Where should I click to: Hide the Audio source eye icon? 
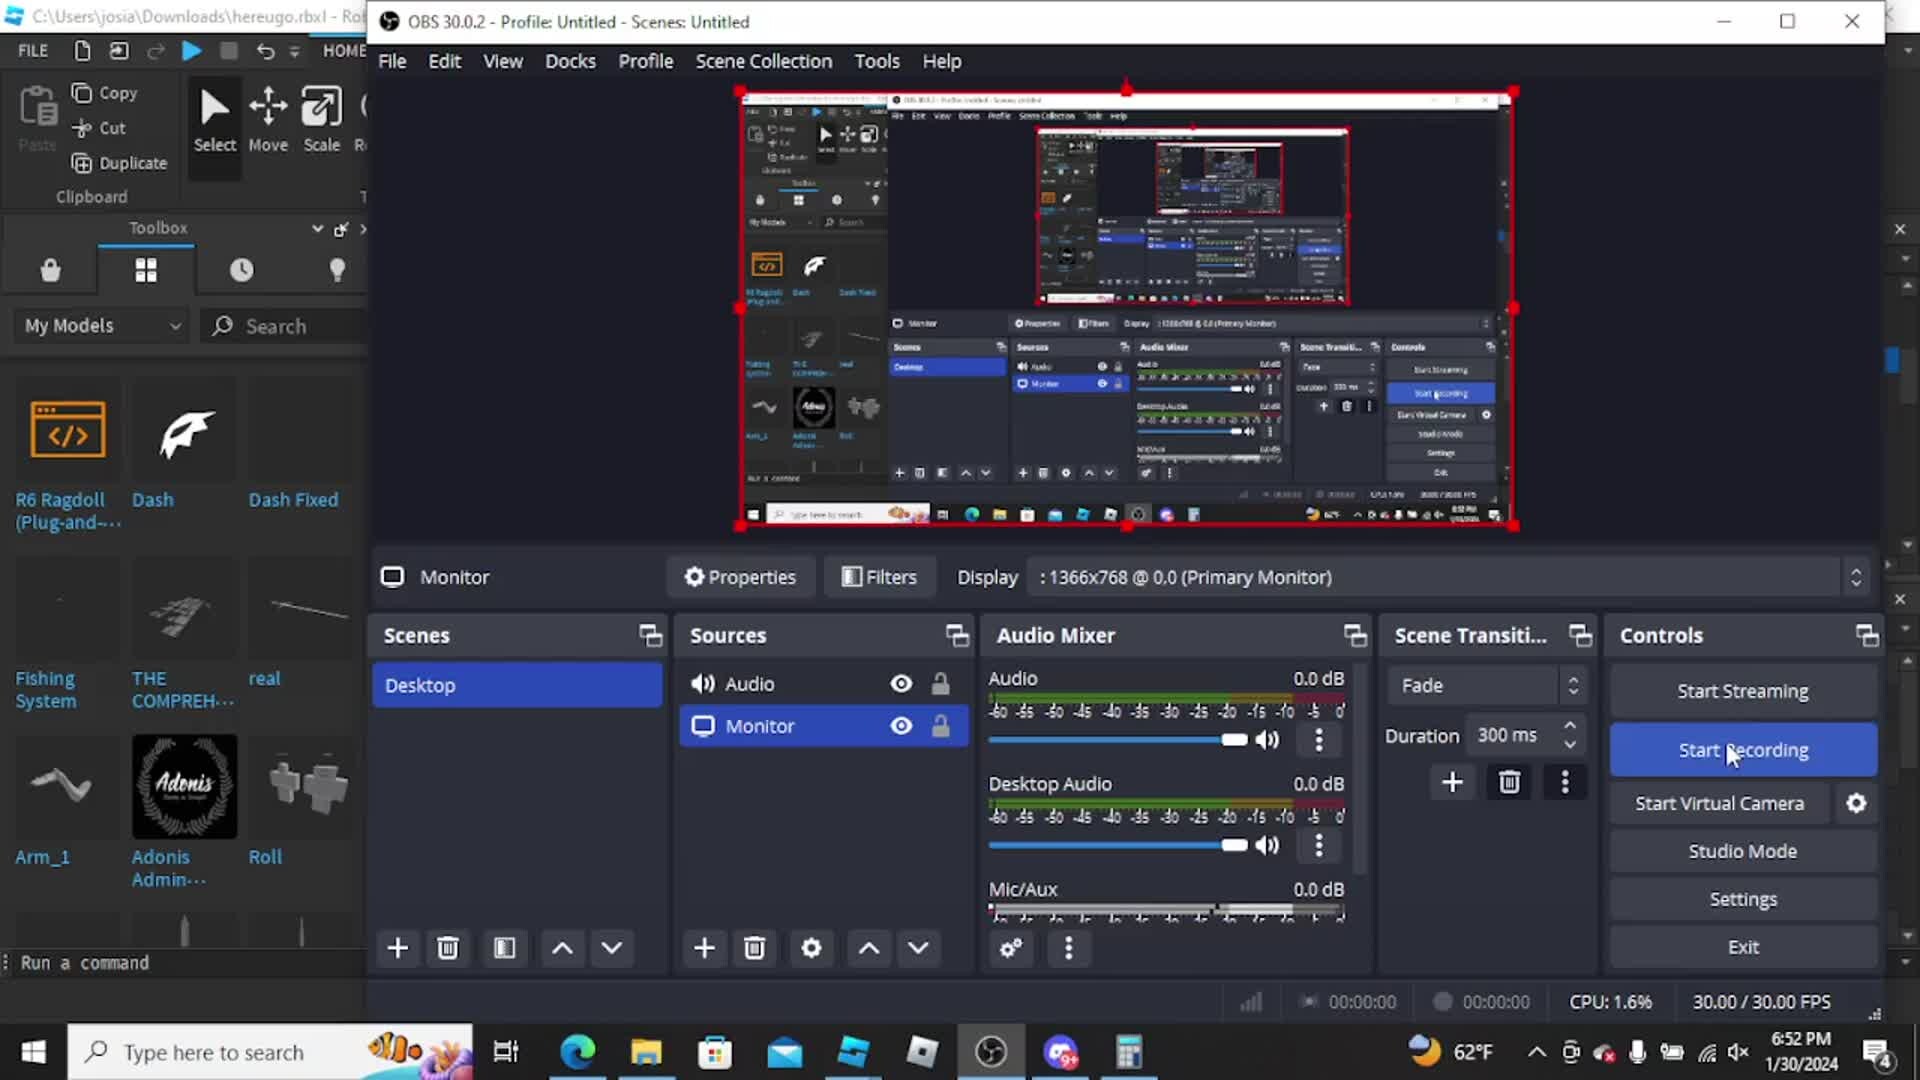click(x=901, y=684)
